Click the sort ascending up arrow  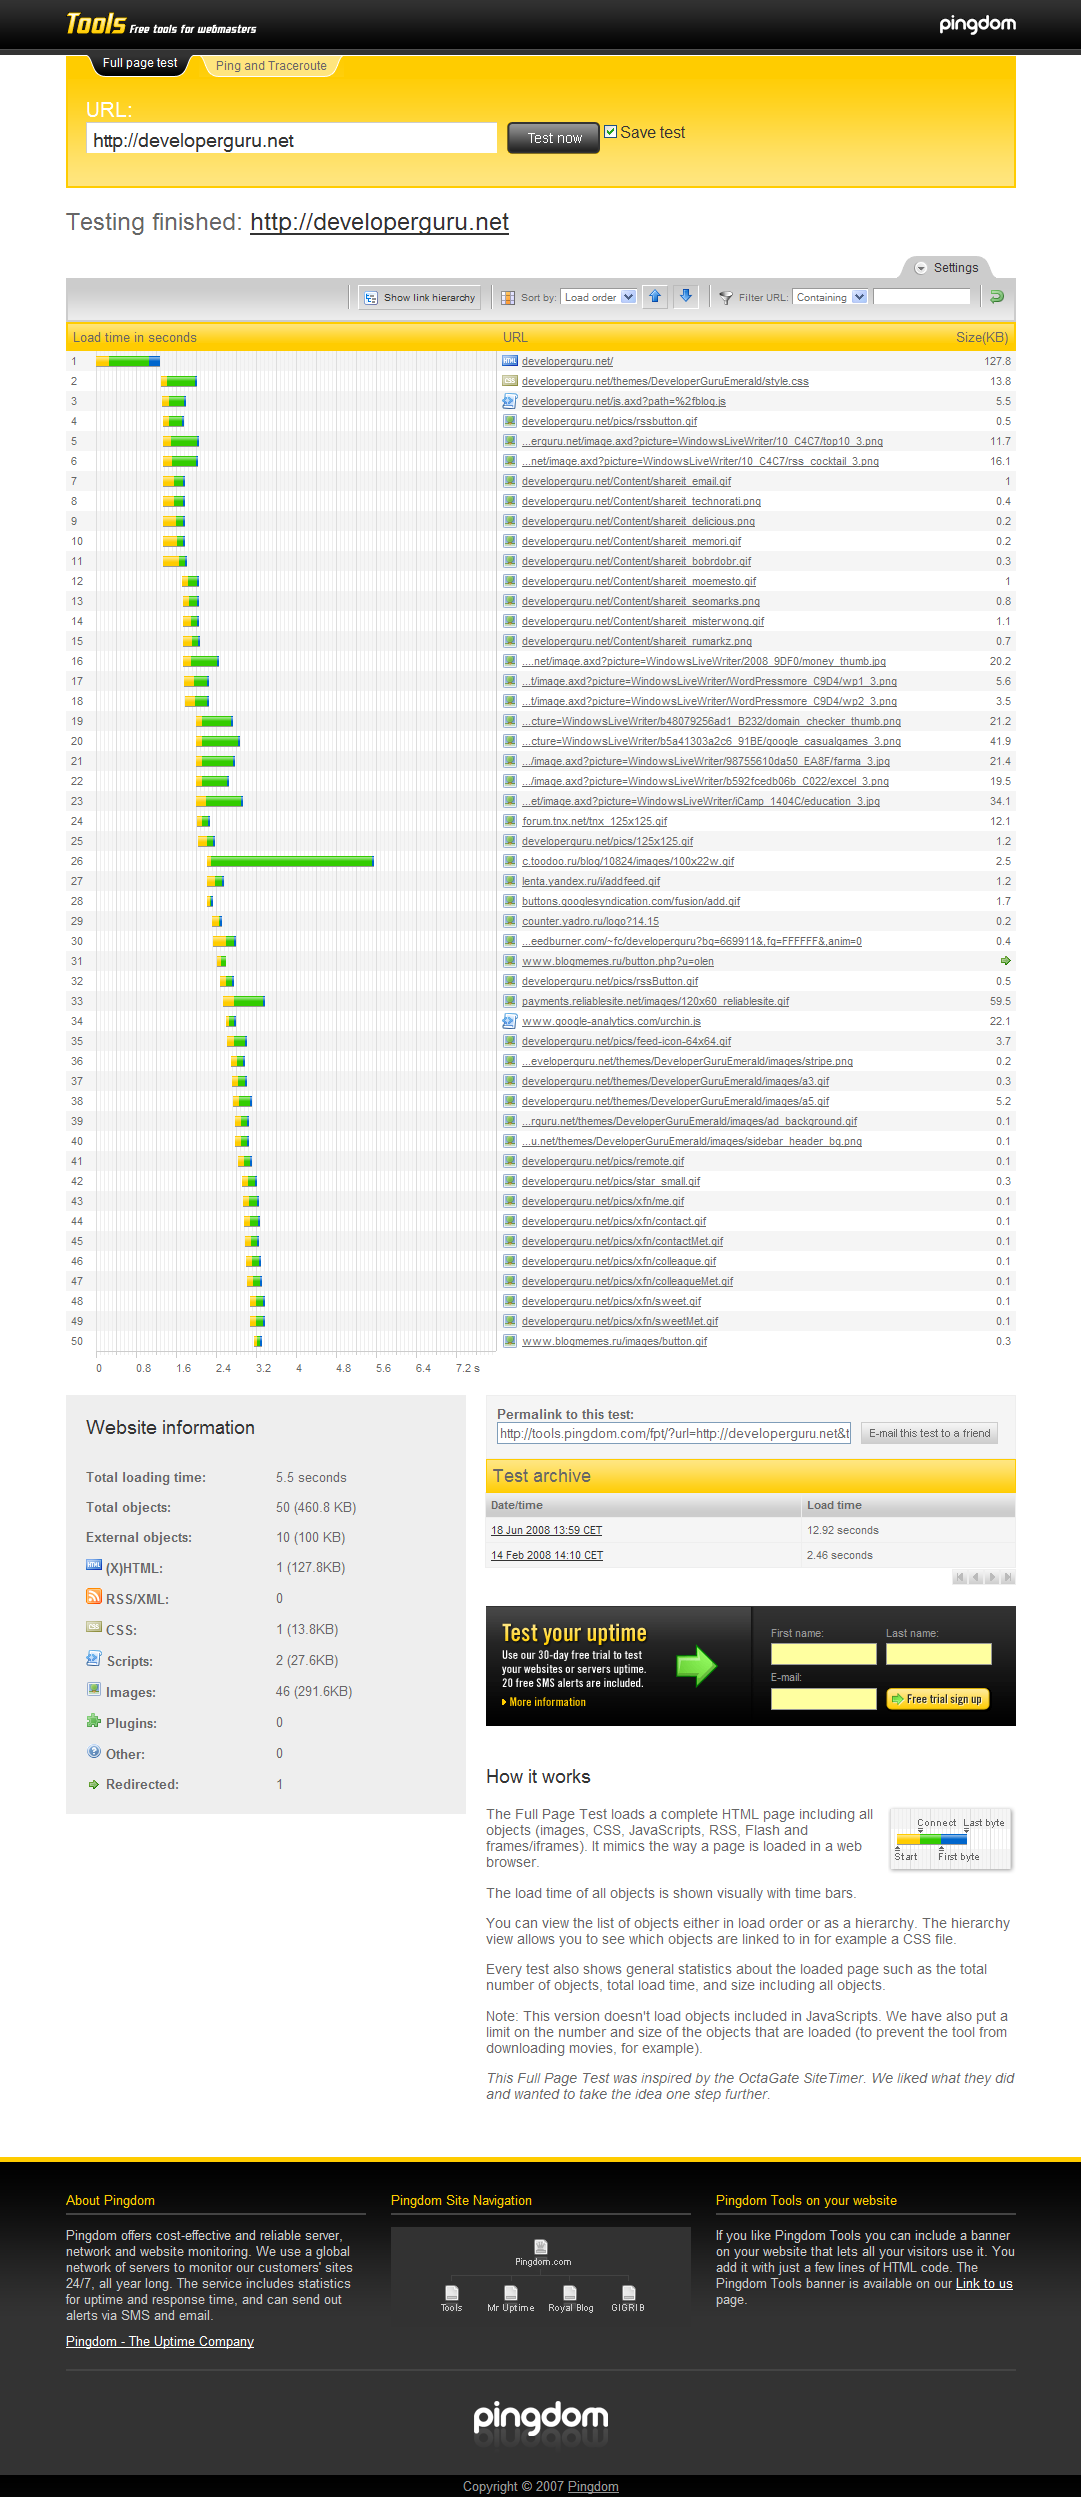click(x=655, y=296)
